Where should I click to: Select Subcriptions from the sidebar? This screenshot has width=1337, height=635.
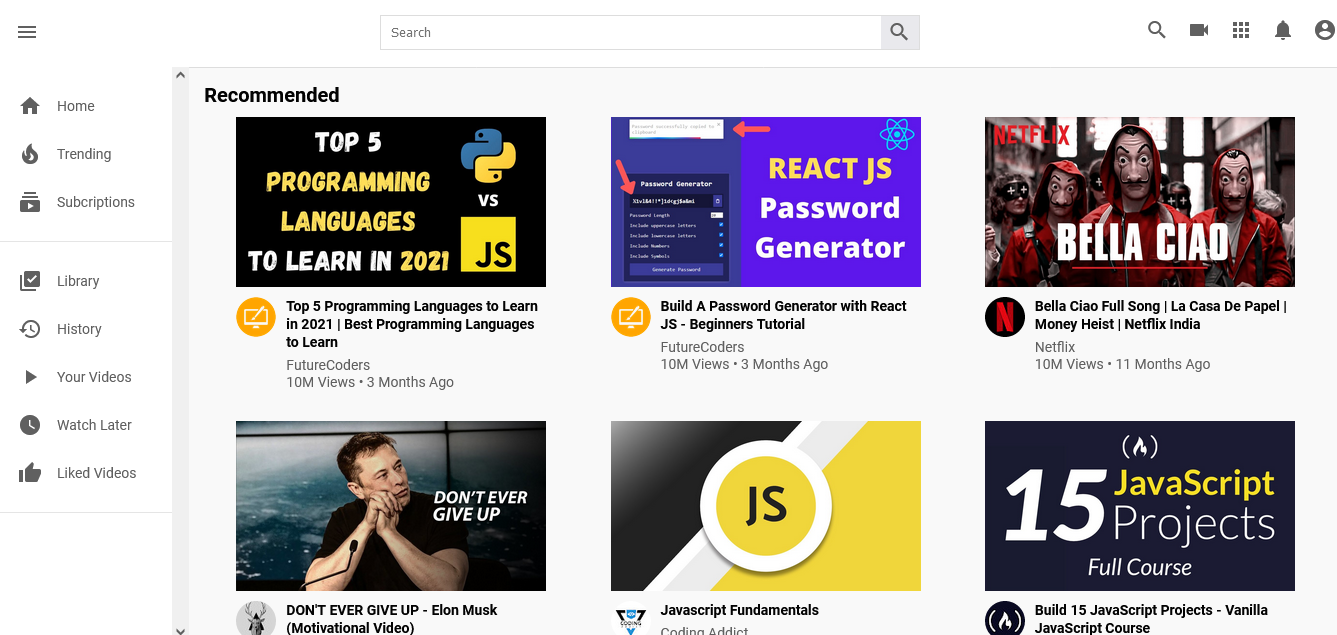coord(95,202)
